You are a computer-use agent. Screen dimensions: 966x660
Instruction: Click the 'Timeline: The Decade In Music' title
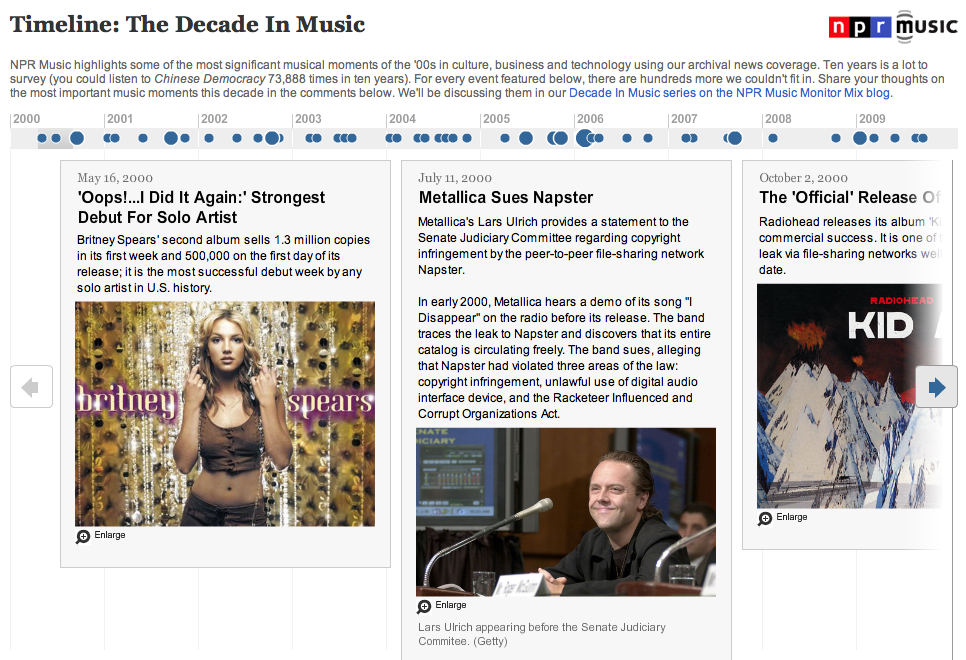(187, 25)
